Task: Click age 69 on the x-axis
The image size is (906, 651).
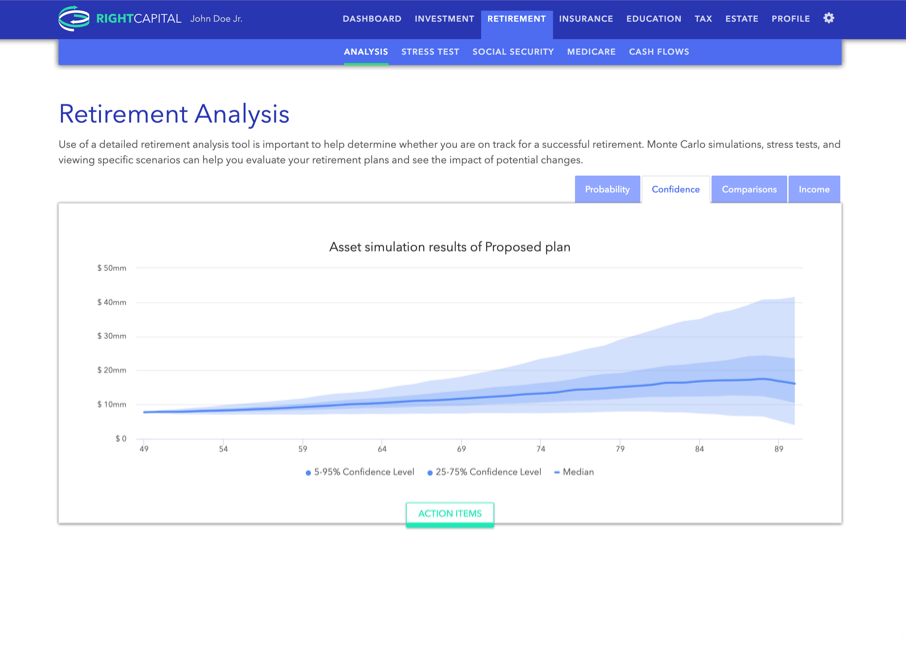Action: [461, 449]
